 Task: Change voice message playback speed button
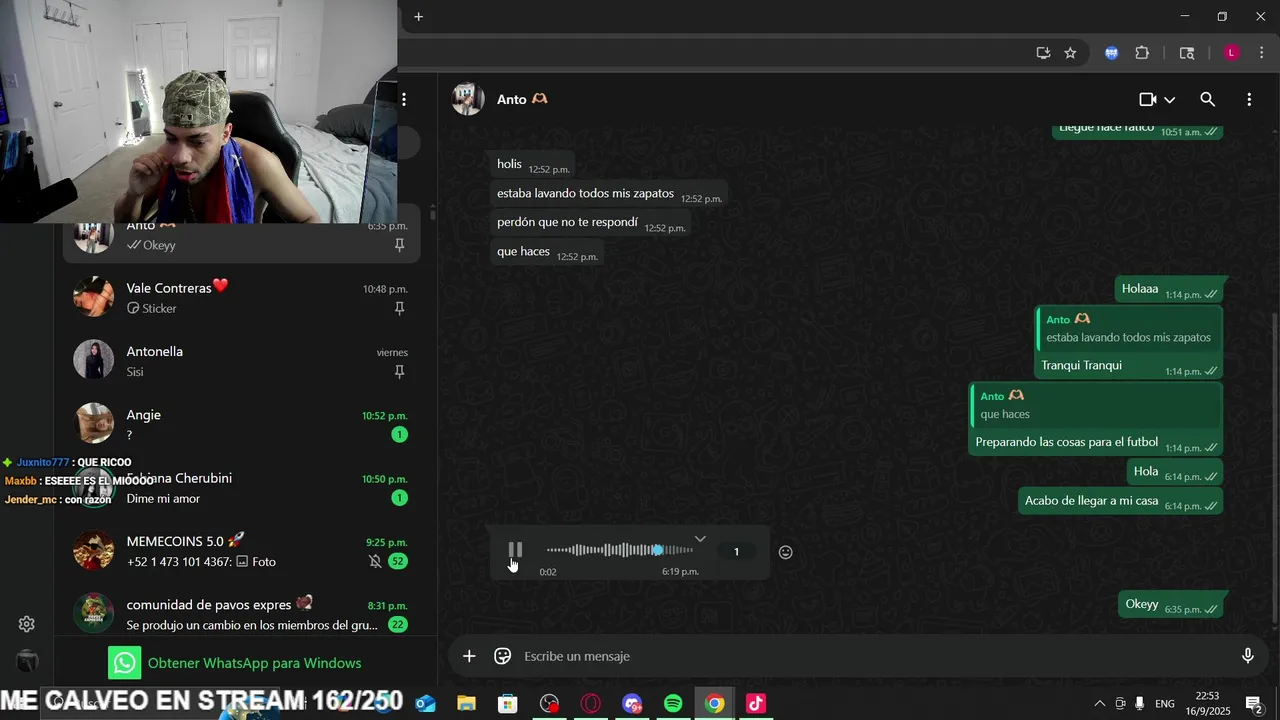point(736,552)
